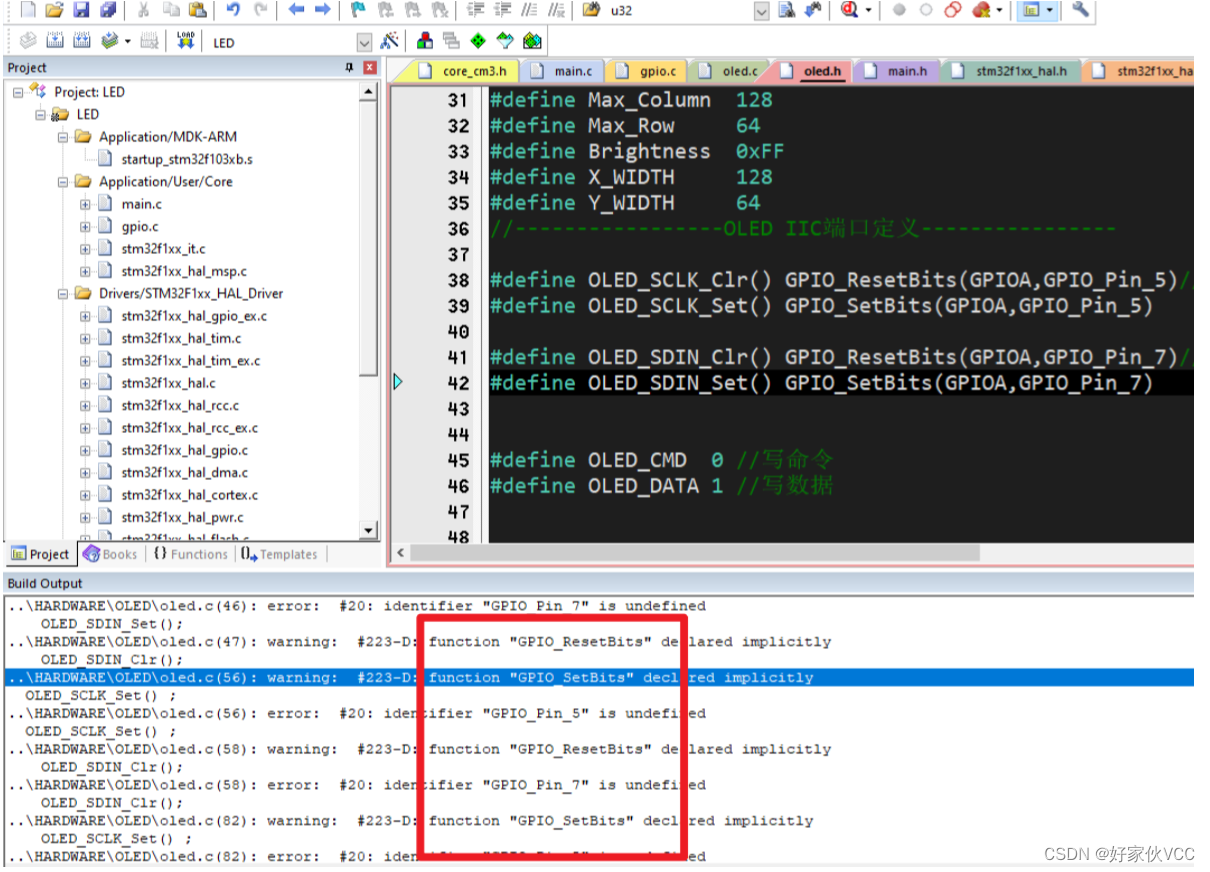
Task: Expand the main.c tree node
Action: coord(86,204)
